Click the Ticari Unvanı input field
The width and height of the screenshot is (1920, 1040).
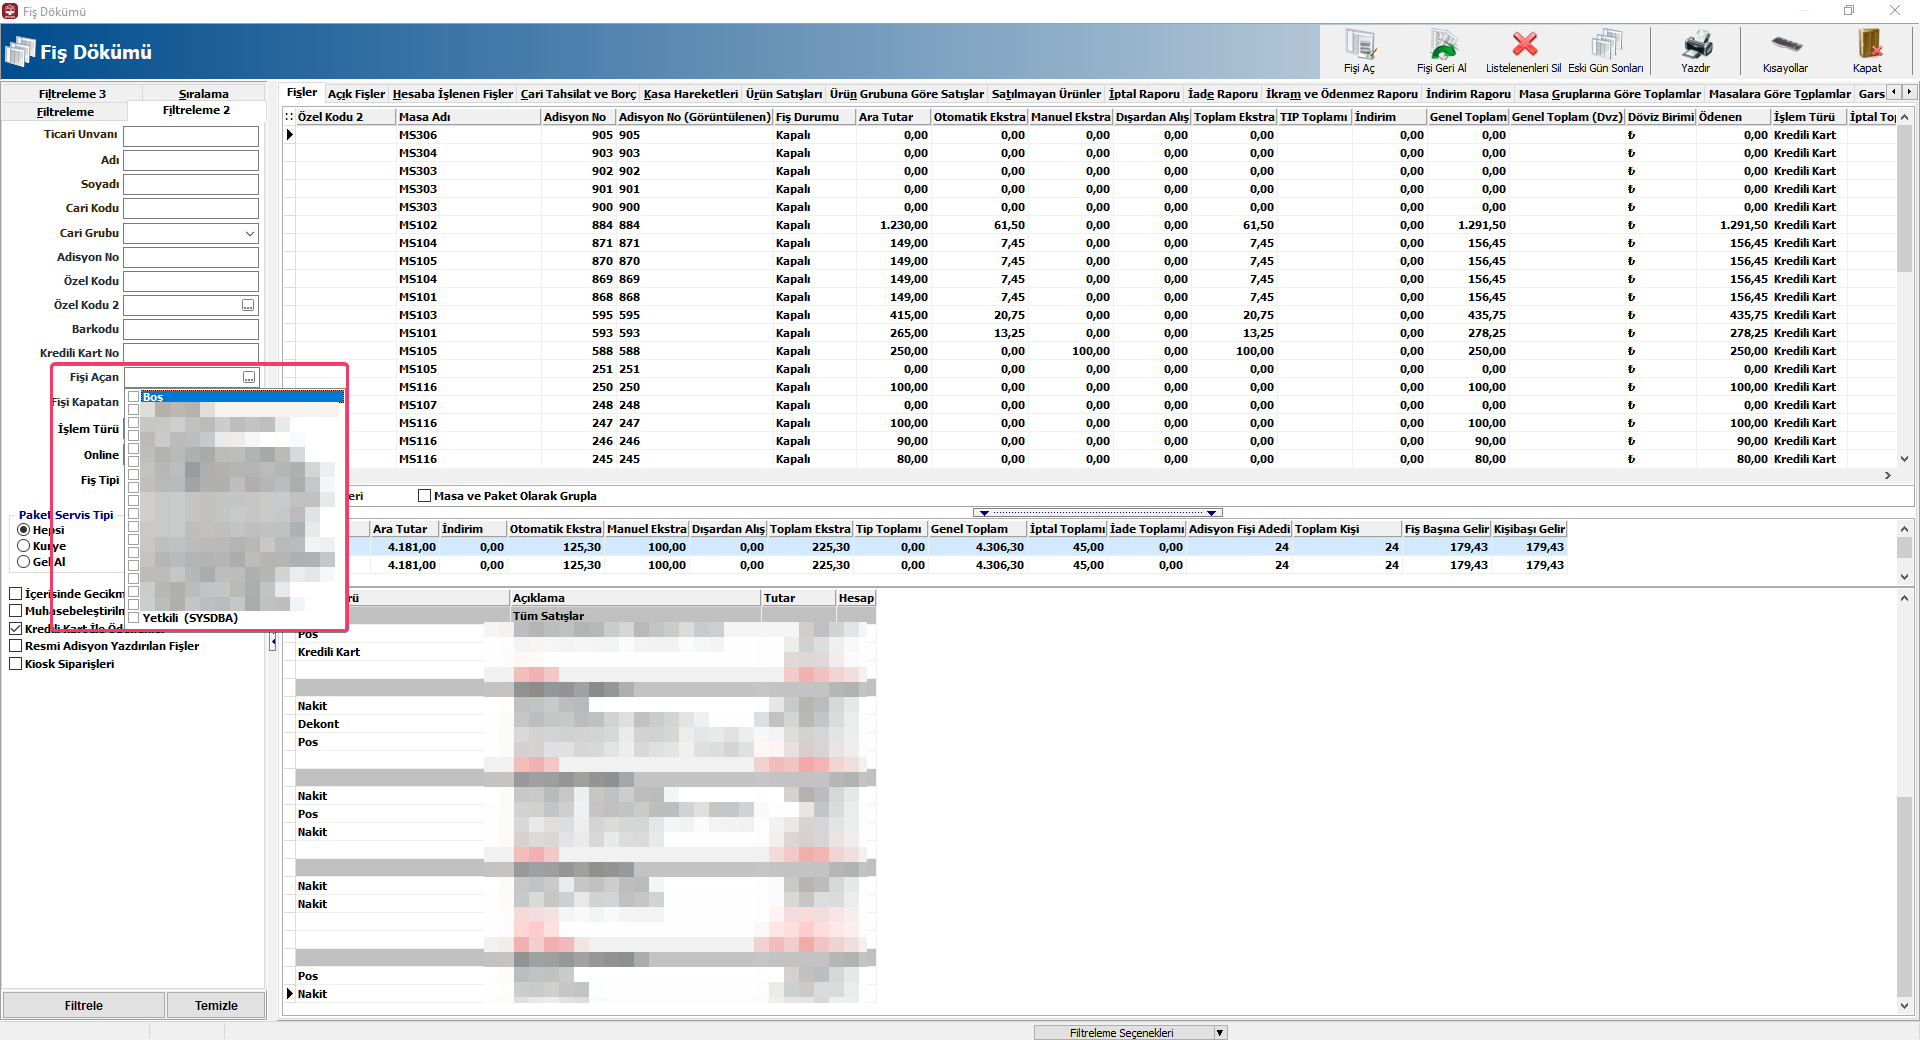pos(190,136)
